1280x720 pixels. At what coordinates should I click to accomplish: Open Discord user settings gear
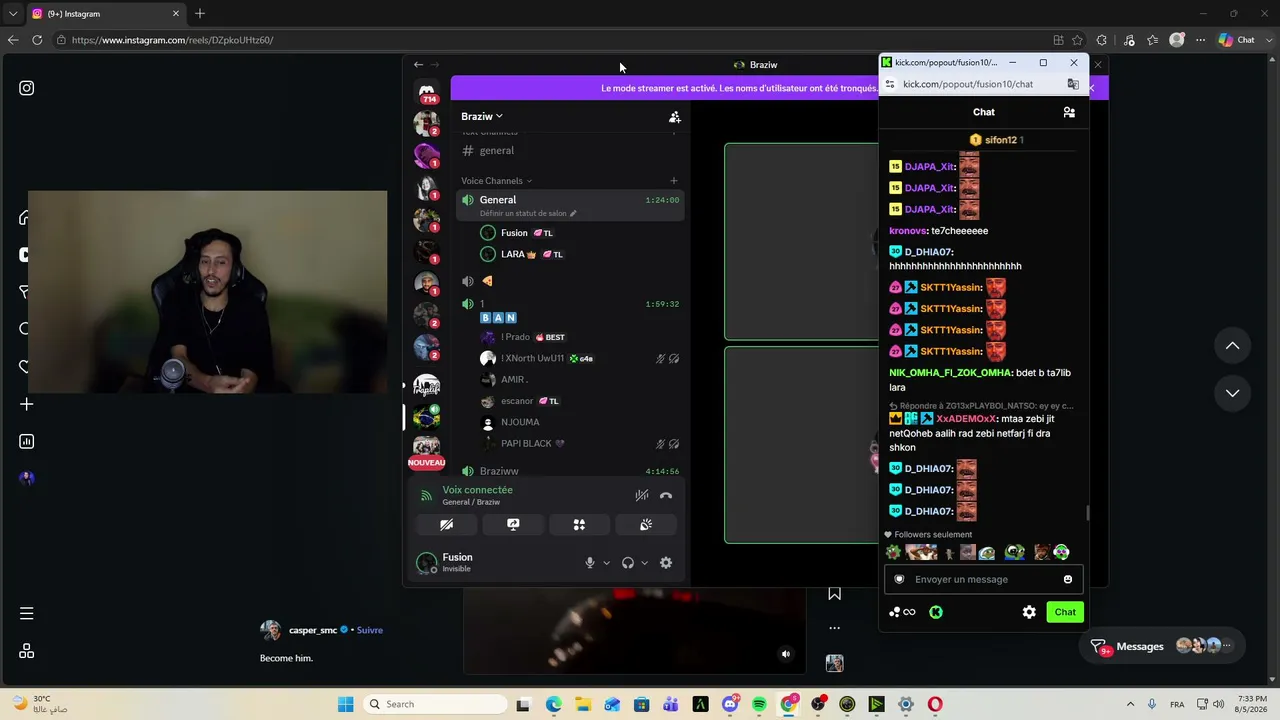point(666,563)
